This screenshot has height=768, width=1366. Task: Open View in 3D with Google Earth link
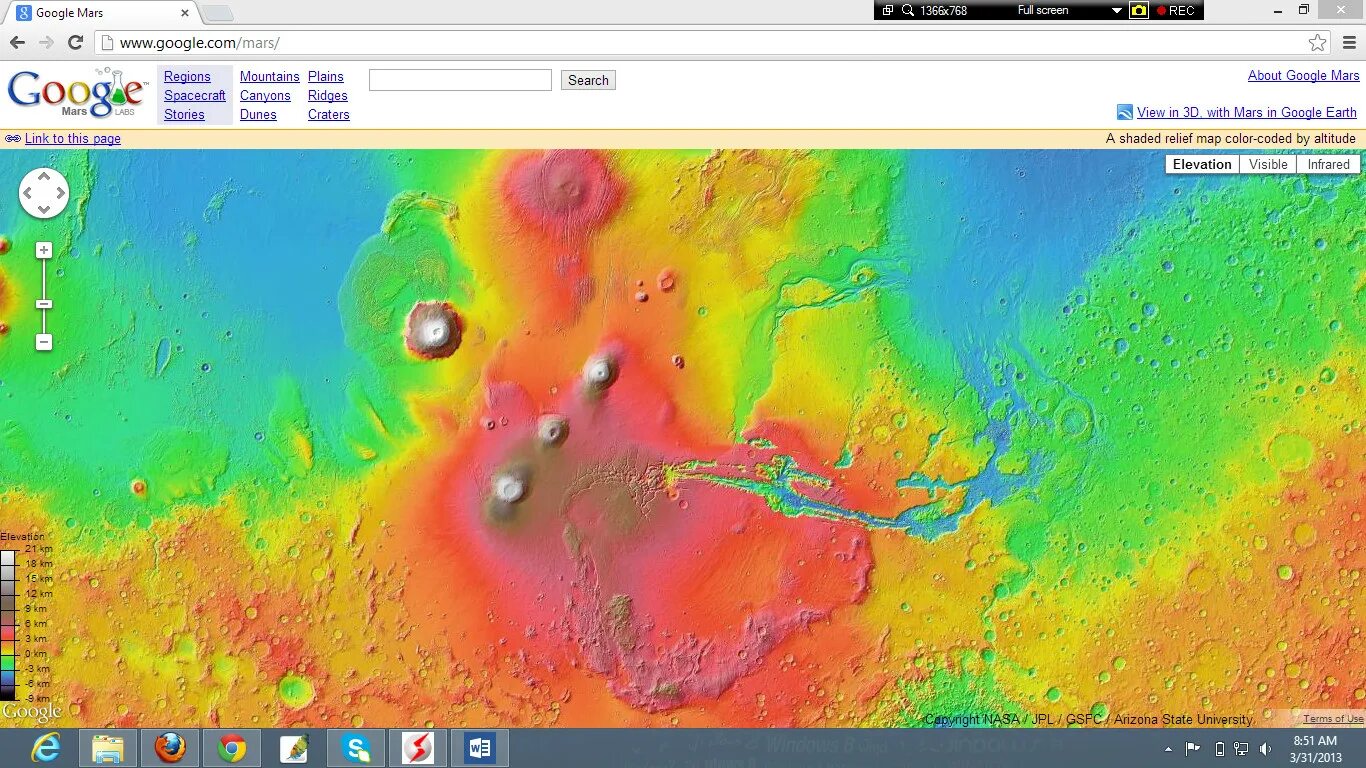pos(1247,113)
